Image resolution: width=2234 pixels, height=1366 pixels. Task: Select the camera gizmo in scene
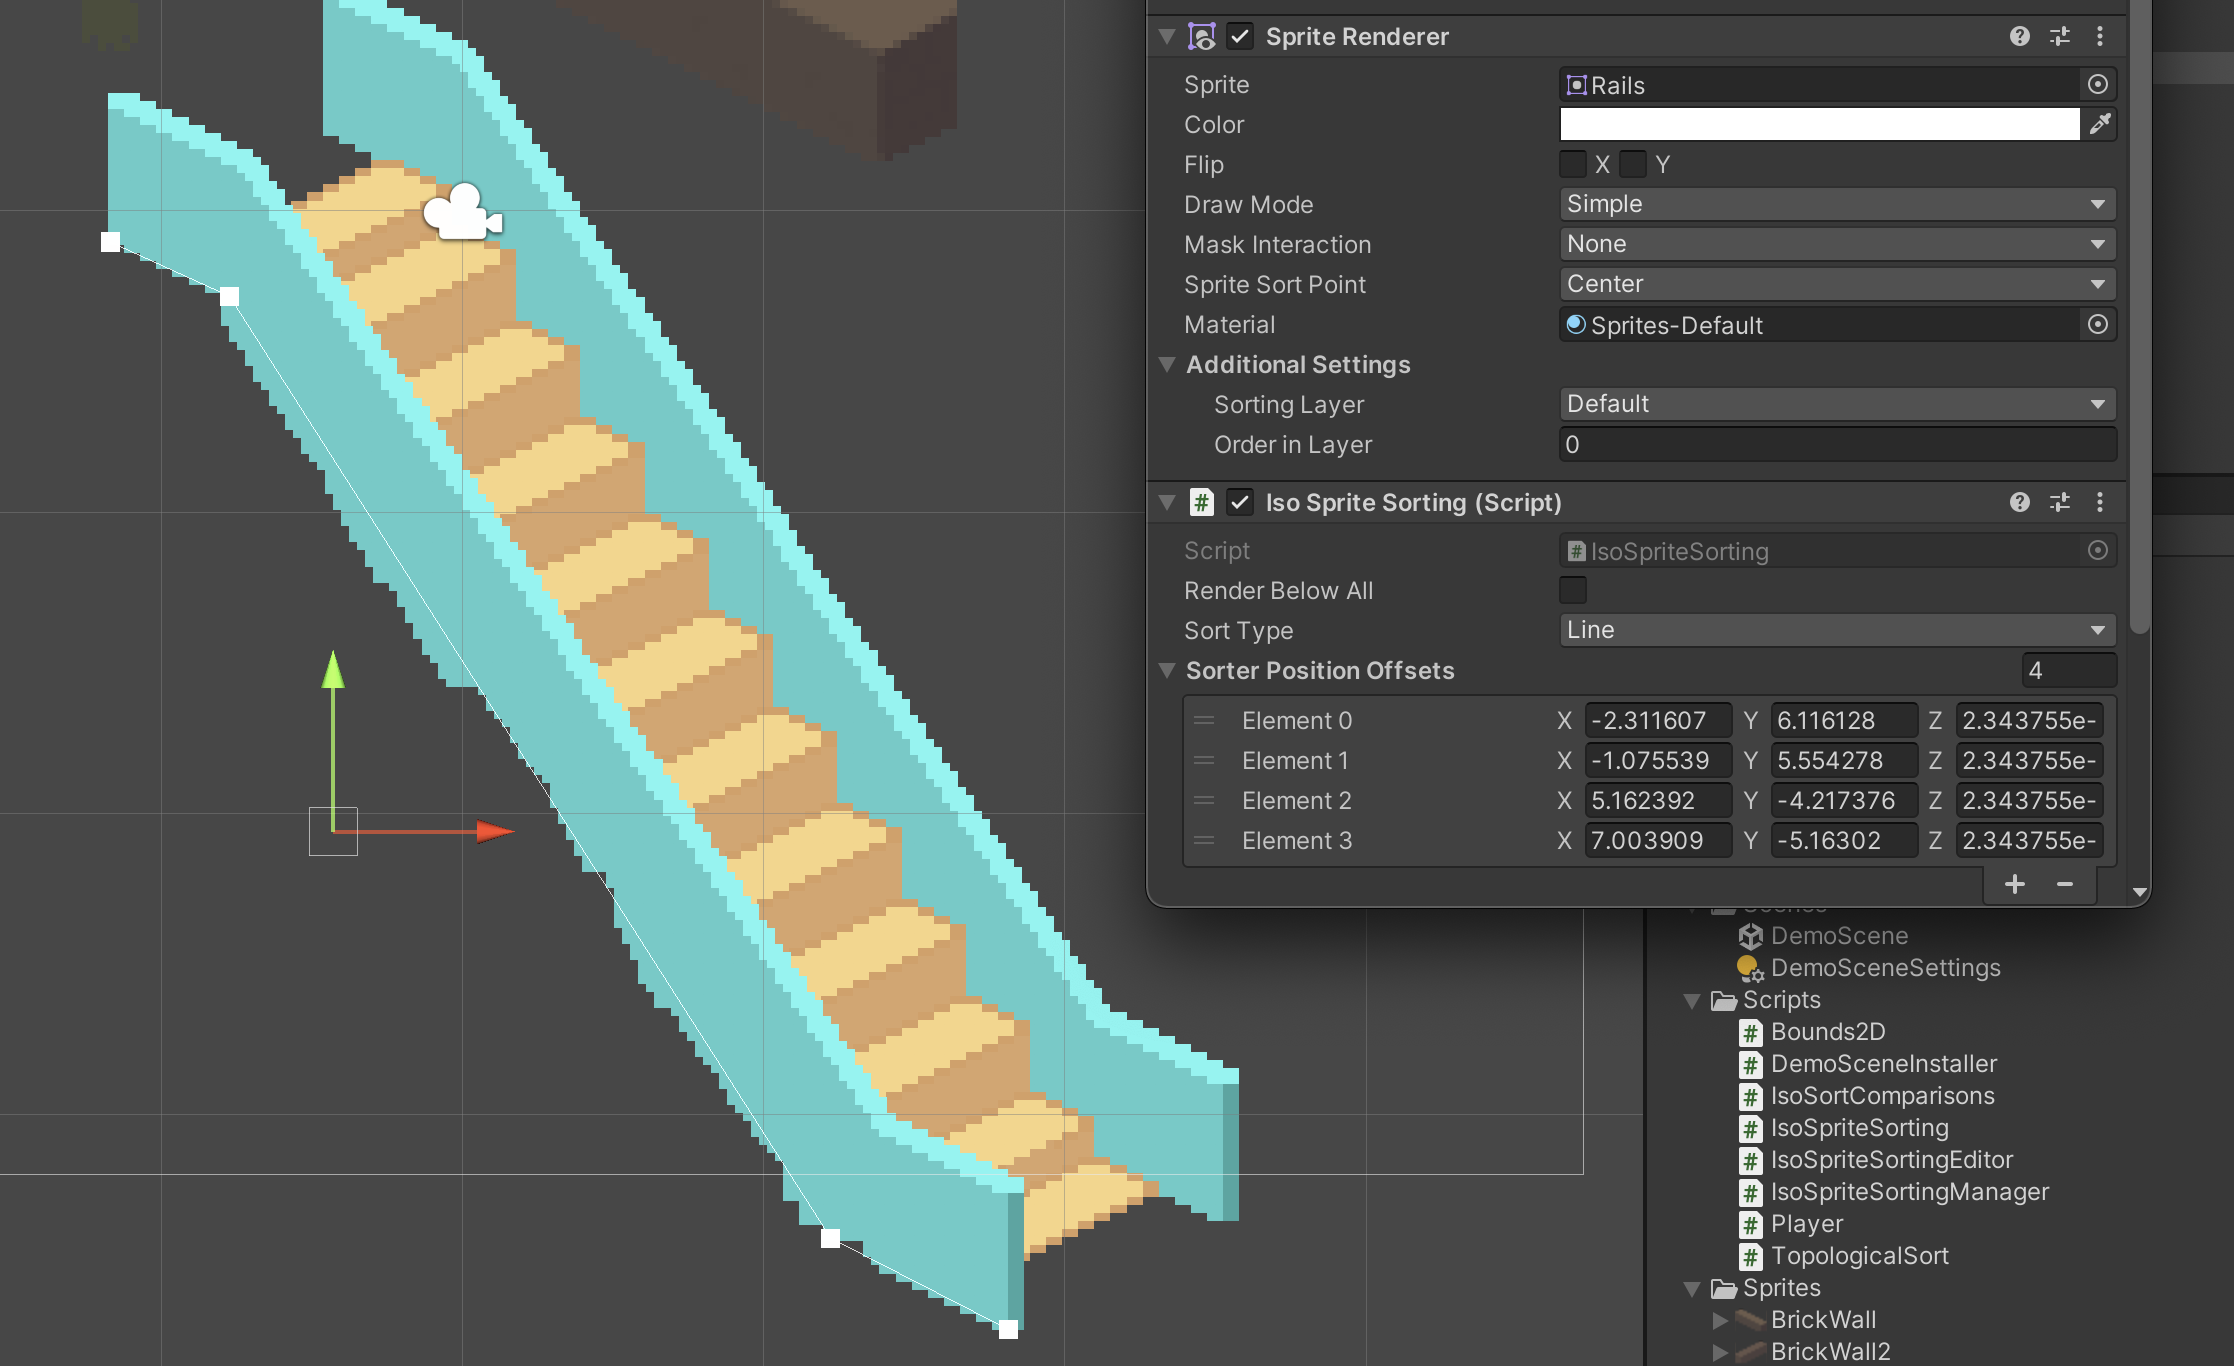click(x=462, y=212)
